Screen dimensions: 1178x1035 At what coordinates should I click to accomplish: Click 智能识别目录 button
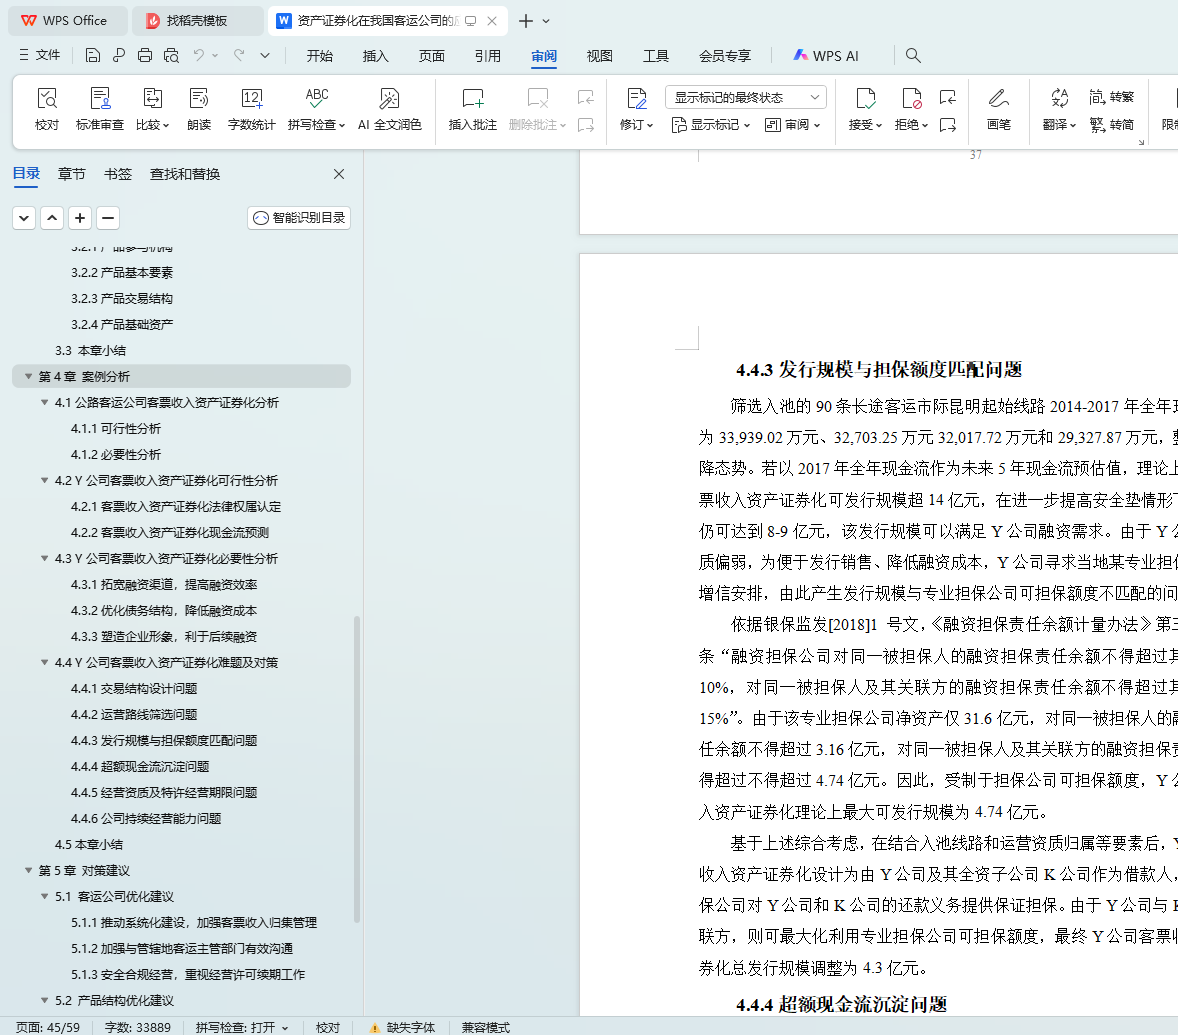point(299,218)
